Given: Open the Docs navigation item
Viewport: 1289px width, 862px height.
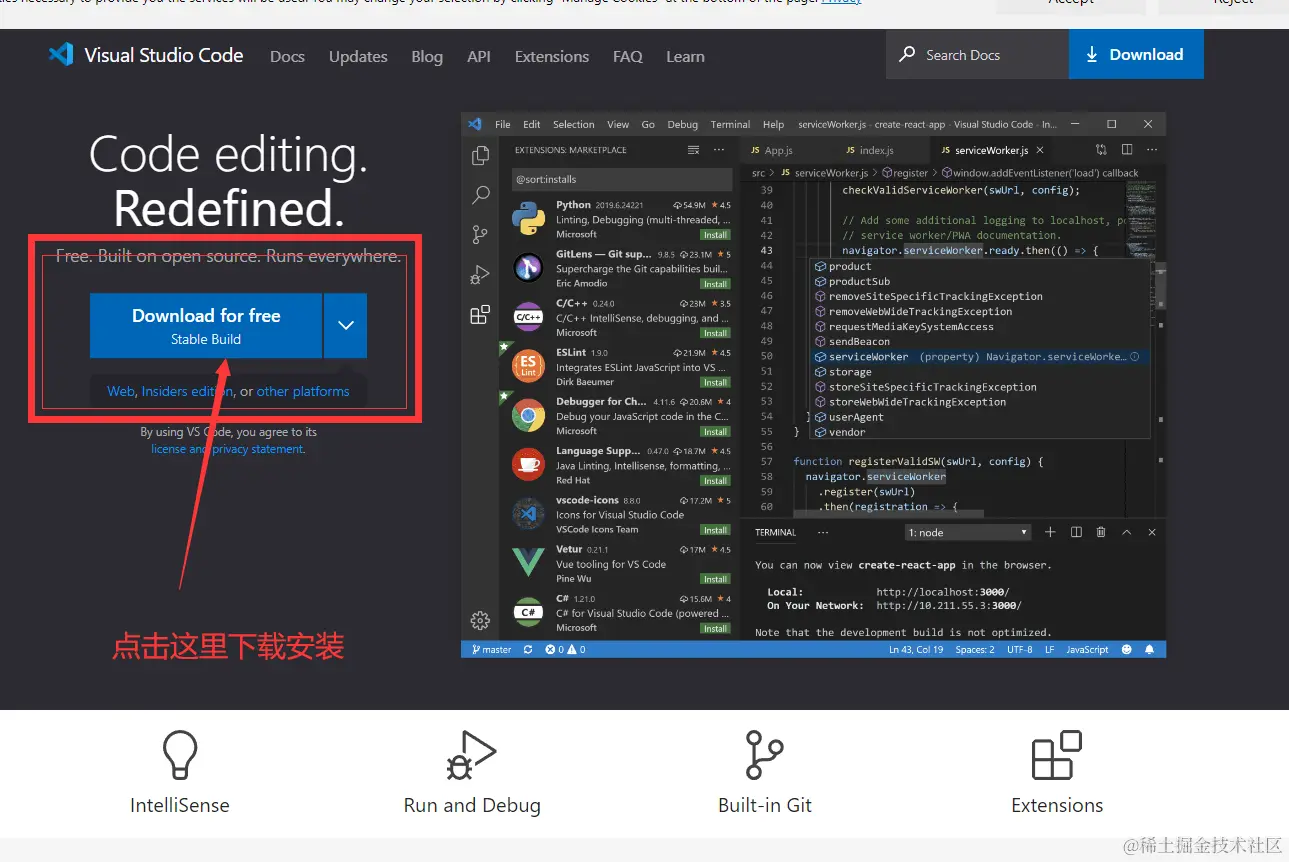Looking at the screenshot, I should point(287,57).
